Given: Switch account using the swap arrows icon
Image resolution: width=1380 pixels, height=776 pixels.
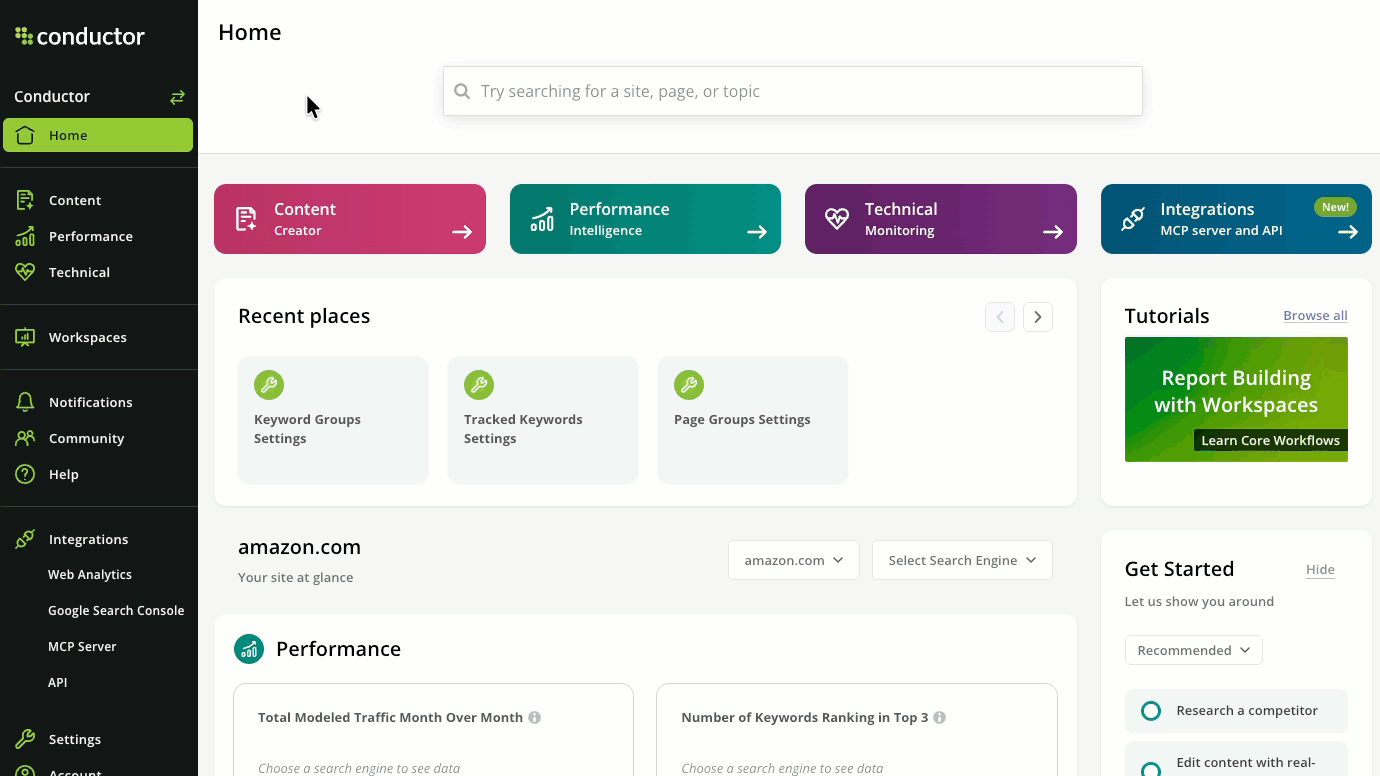Looking at the screenshot, I should pyautogui.click(x=177, y=97).
